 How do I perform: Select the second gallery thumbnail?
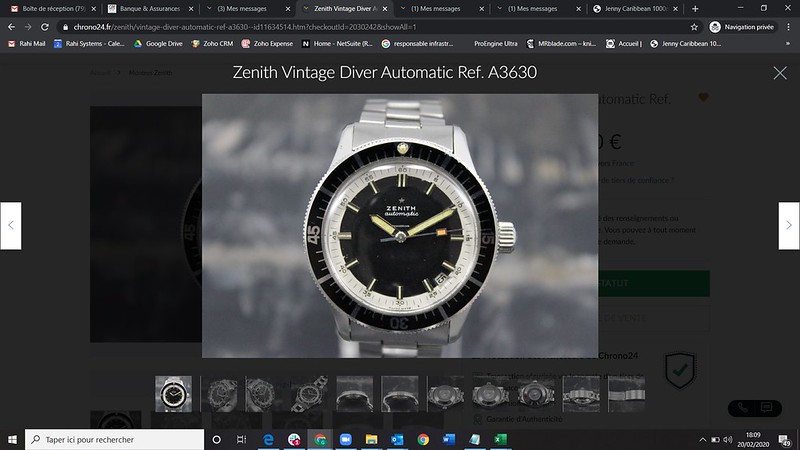(219, 394)
